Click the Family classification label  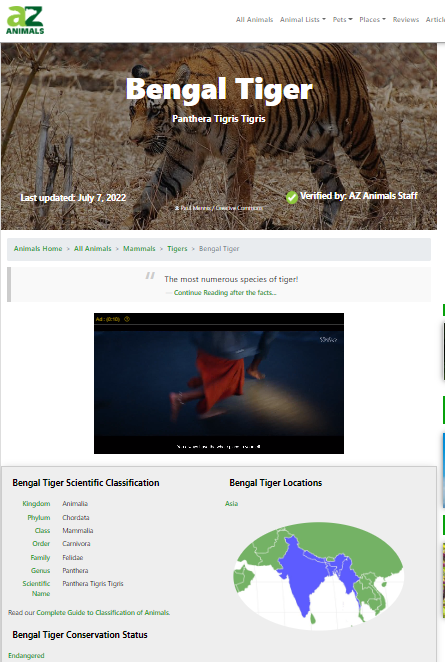[x=40, y=558]
